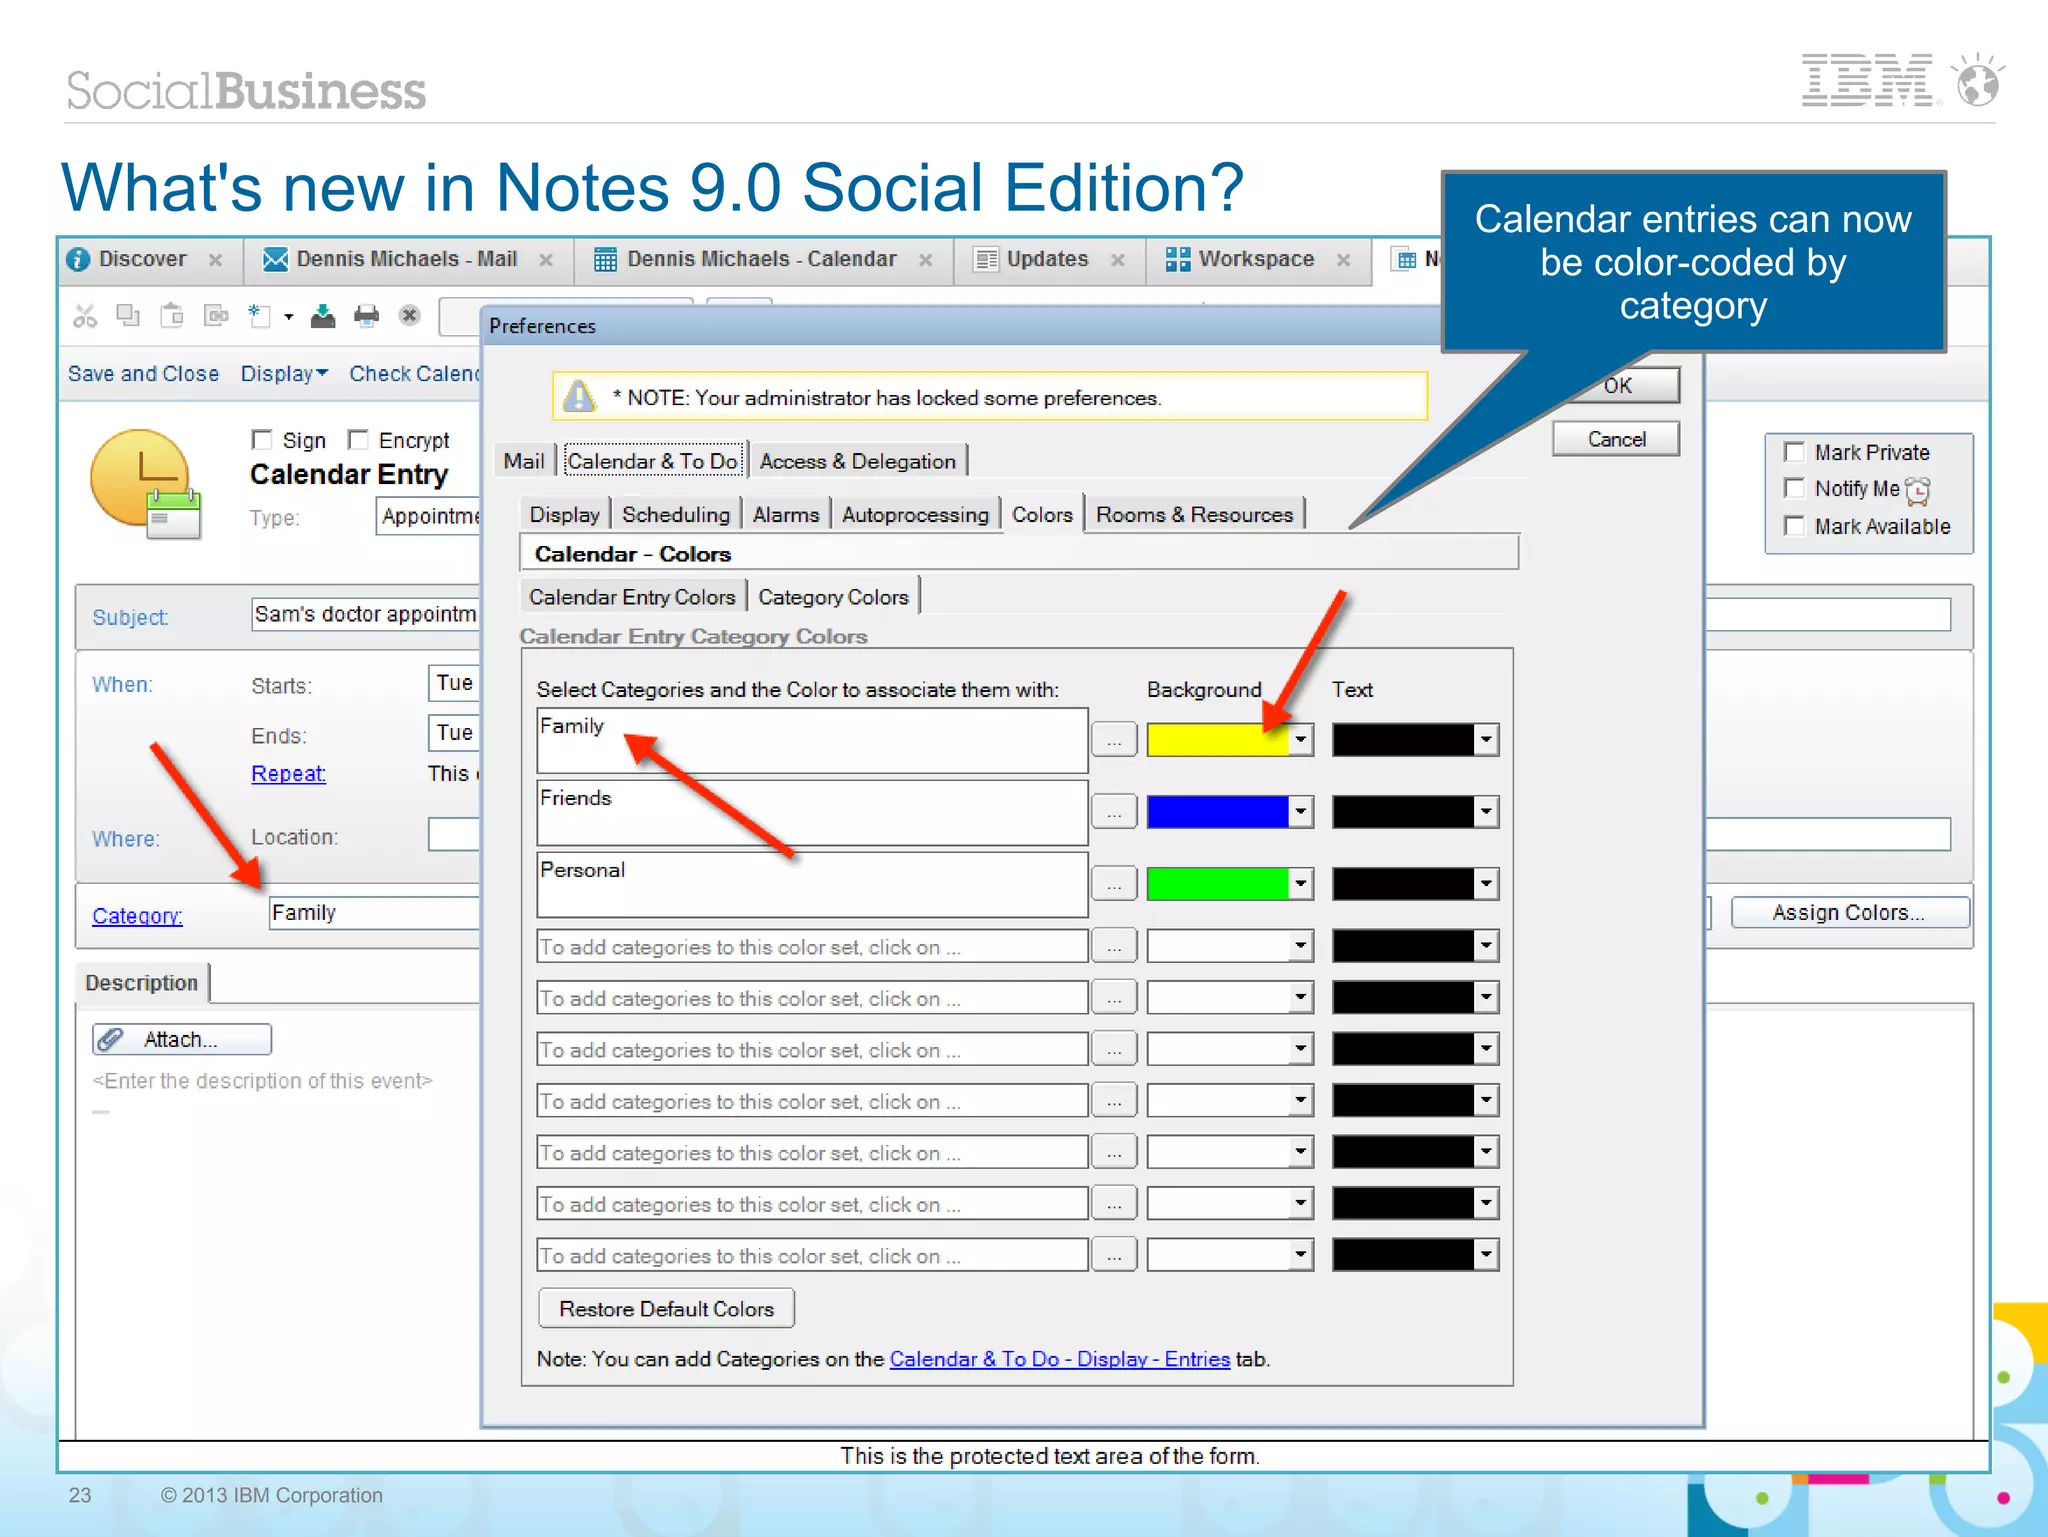Screen dimensions: 2048x1537
Task: Open the Type Appointment combo box
Action: tap(429, 517)
